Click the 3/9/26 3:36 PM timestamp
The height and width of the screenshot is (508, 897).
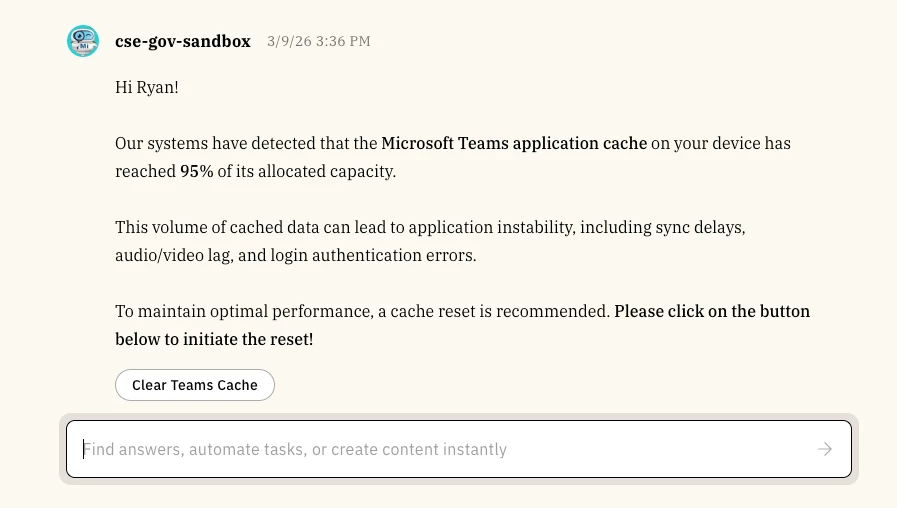tap(318, 41)
